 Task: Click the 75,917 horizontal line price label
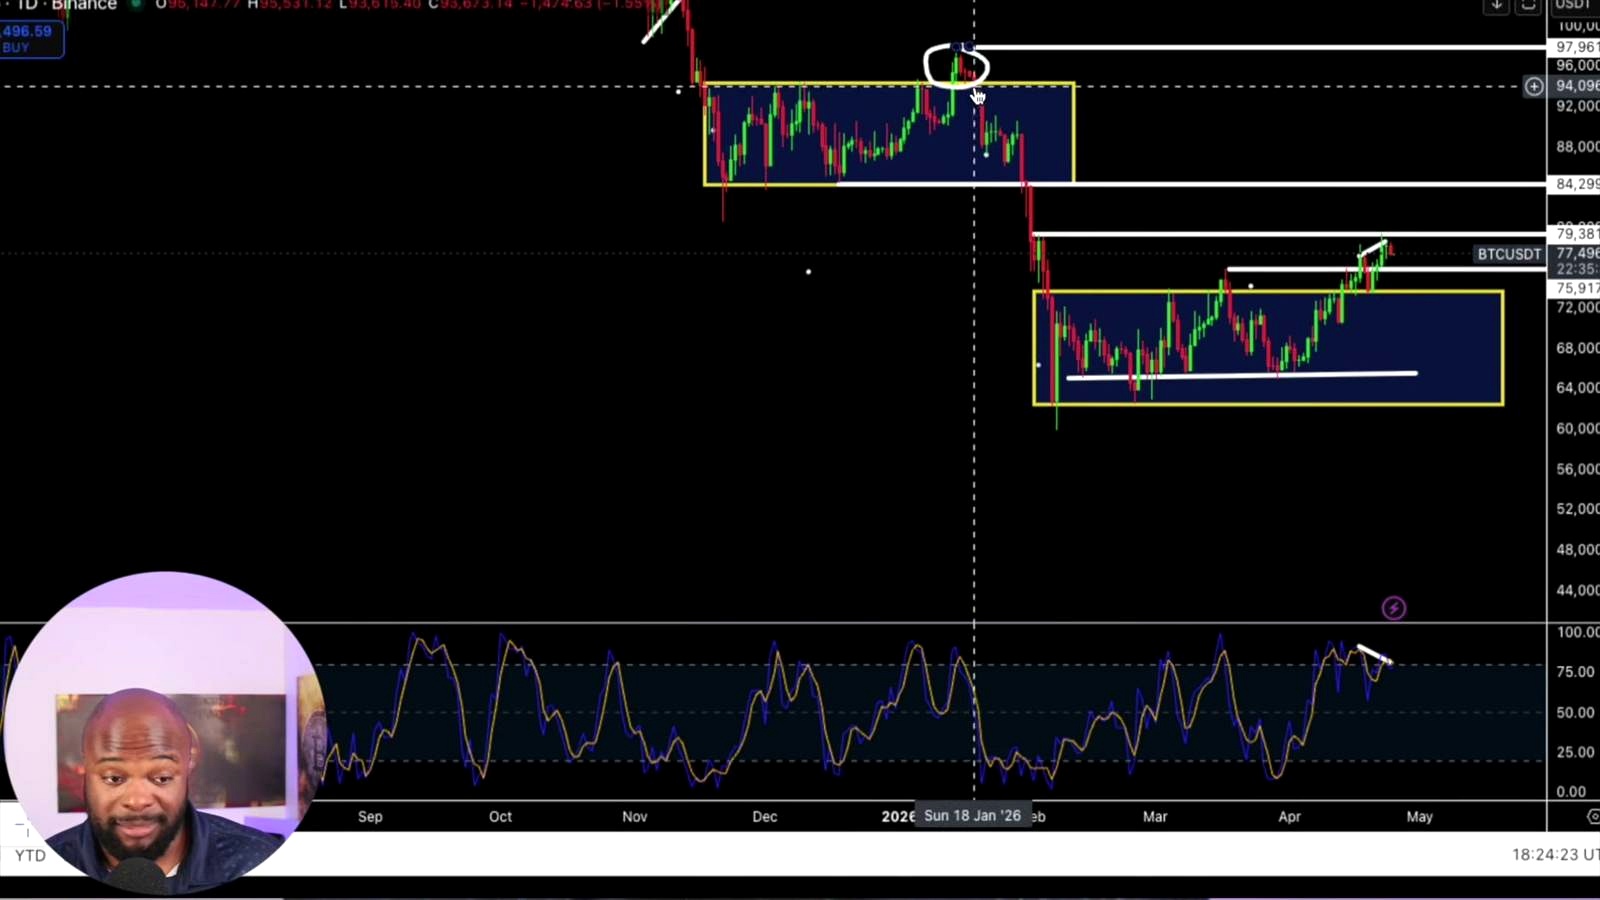pyautogui.click(x=1574, y=288)
